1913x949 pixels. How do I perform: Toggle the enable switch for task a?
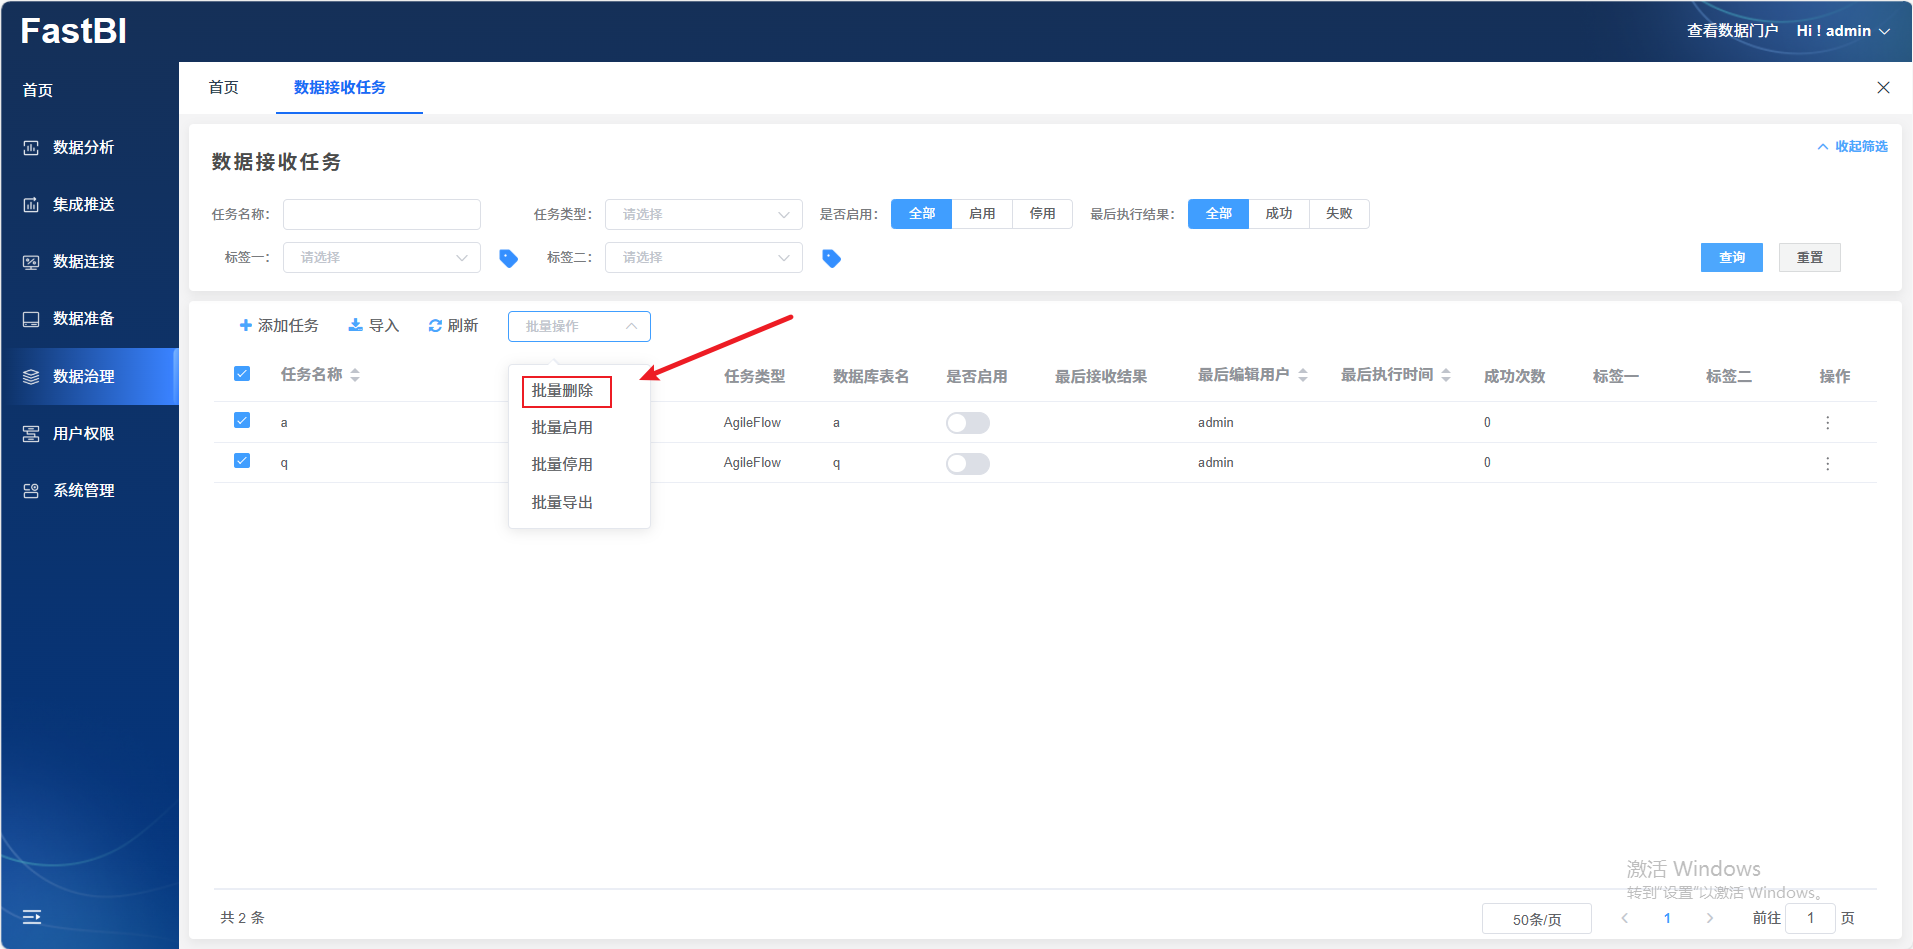(x=967, y=423)
